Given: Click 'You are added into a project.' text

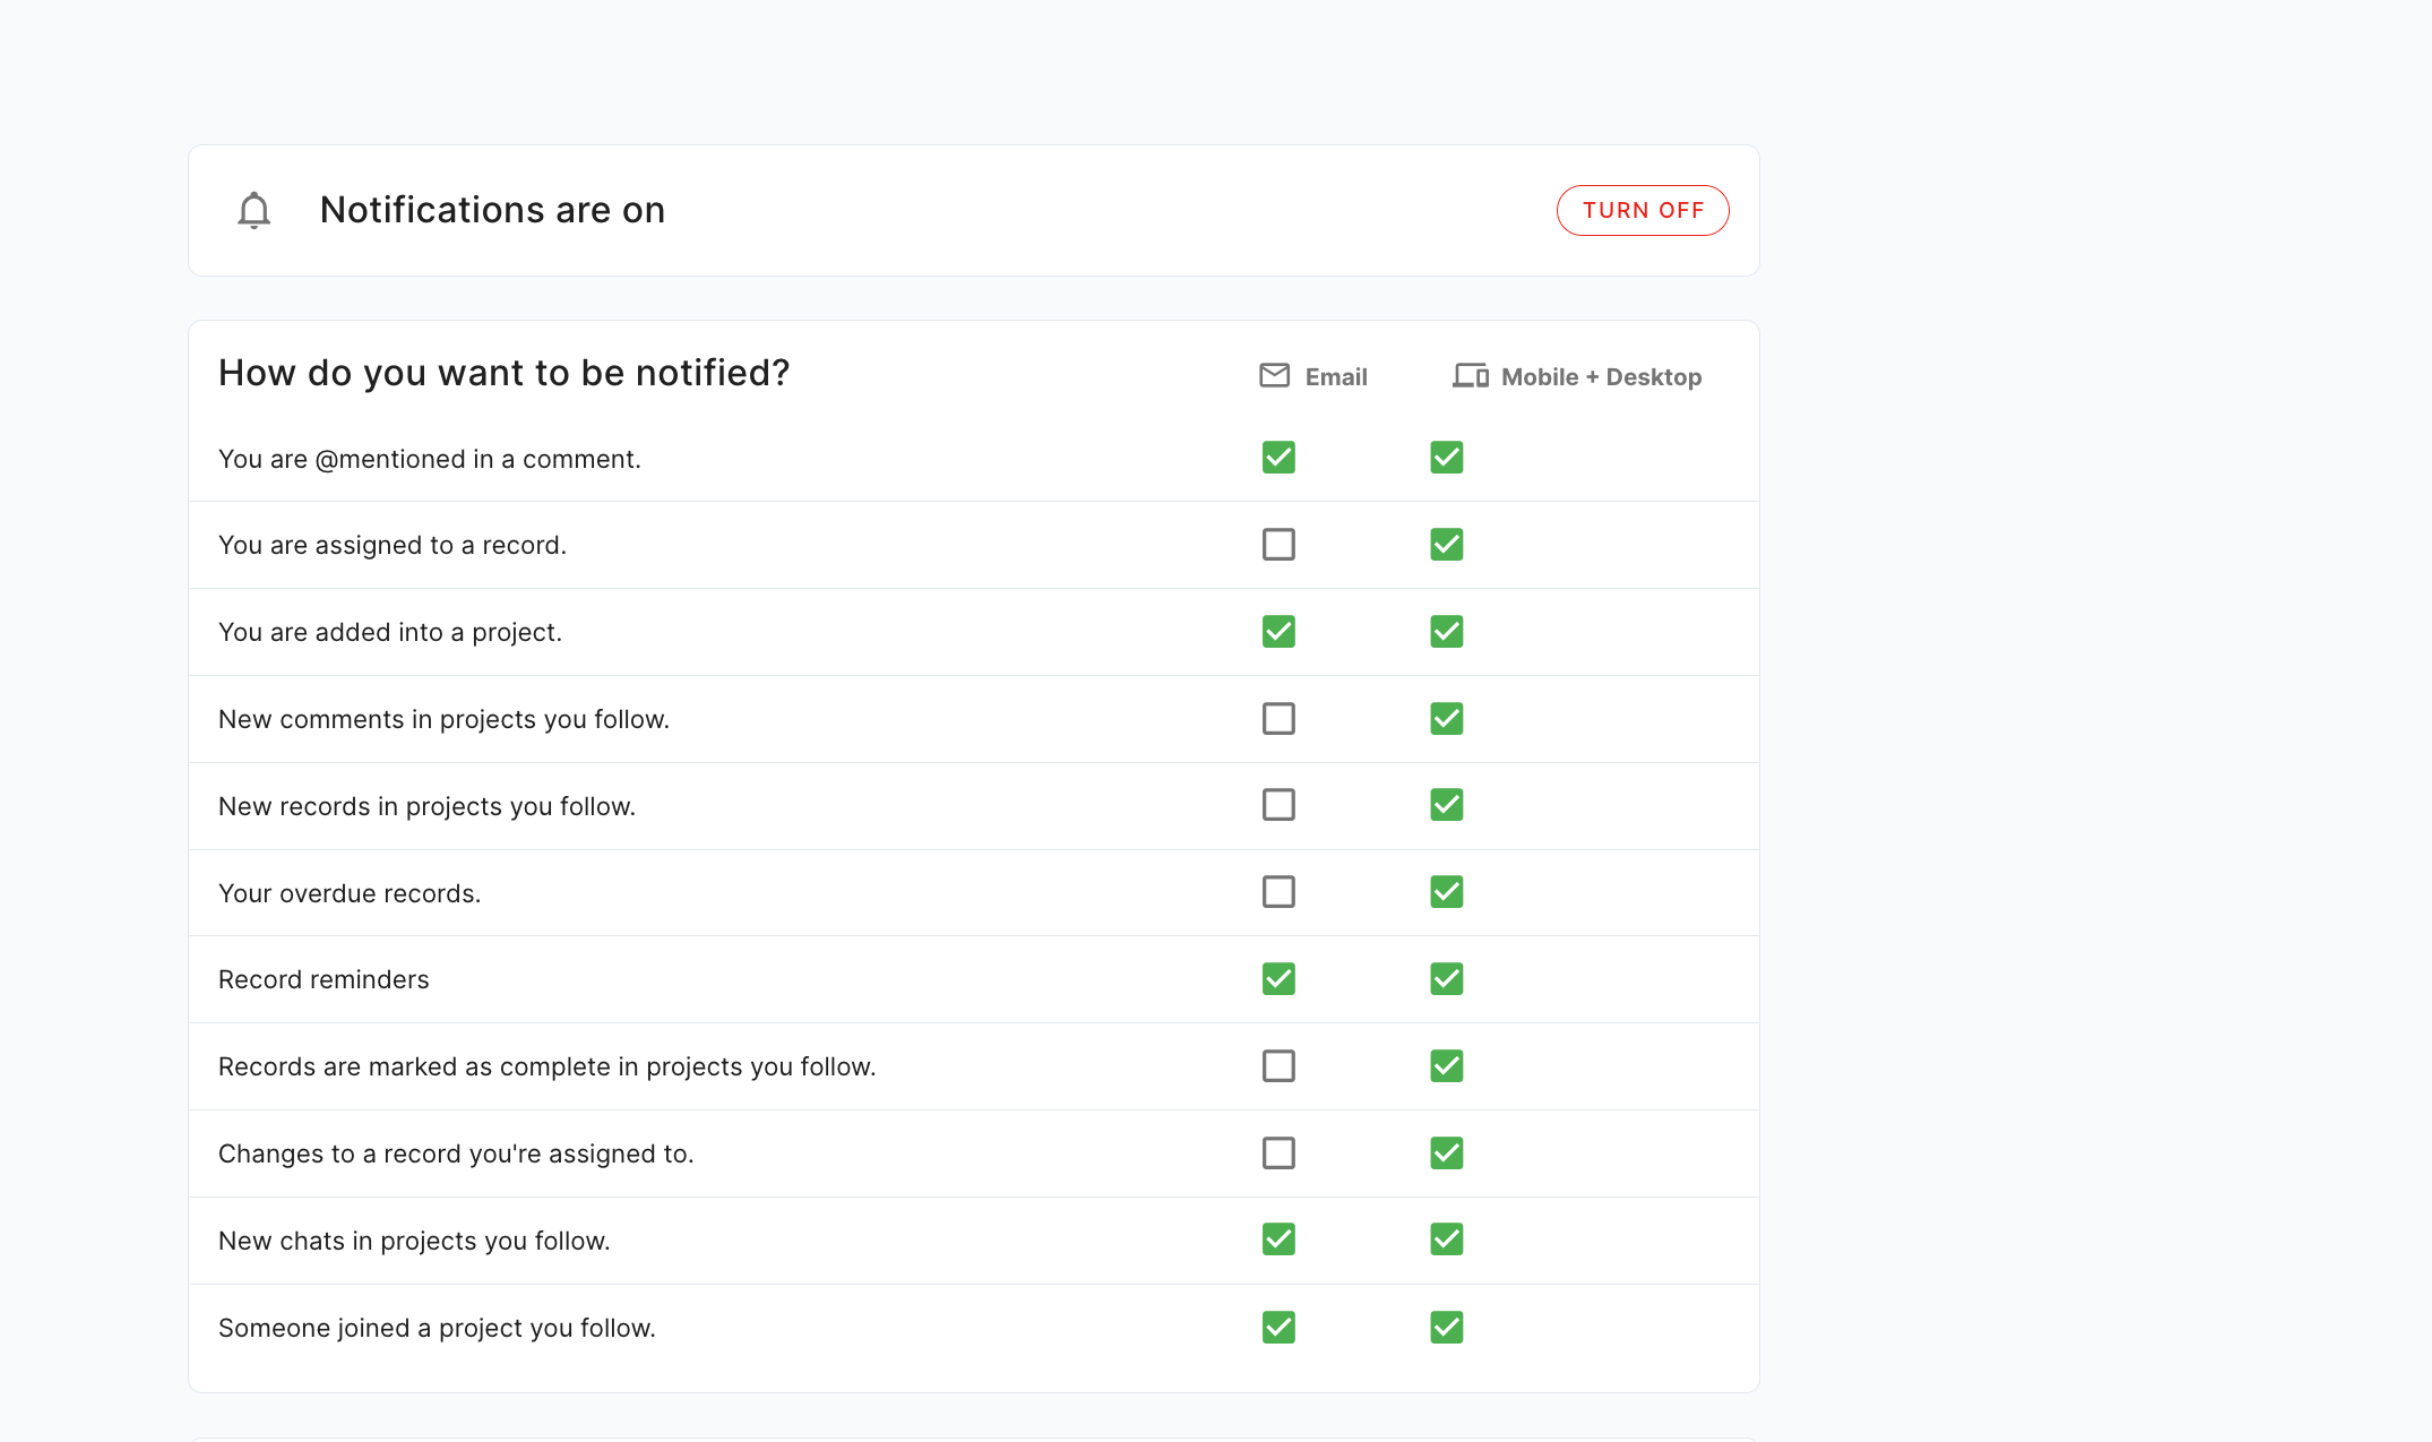Looking at the screenshot, I should [x=390, y=632].
